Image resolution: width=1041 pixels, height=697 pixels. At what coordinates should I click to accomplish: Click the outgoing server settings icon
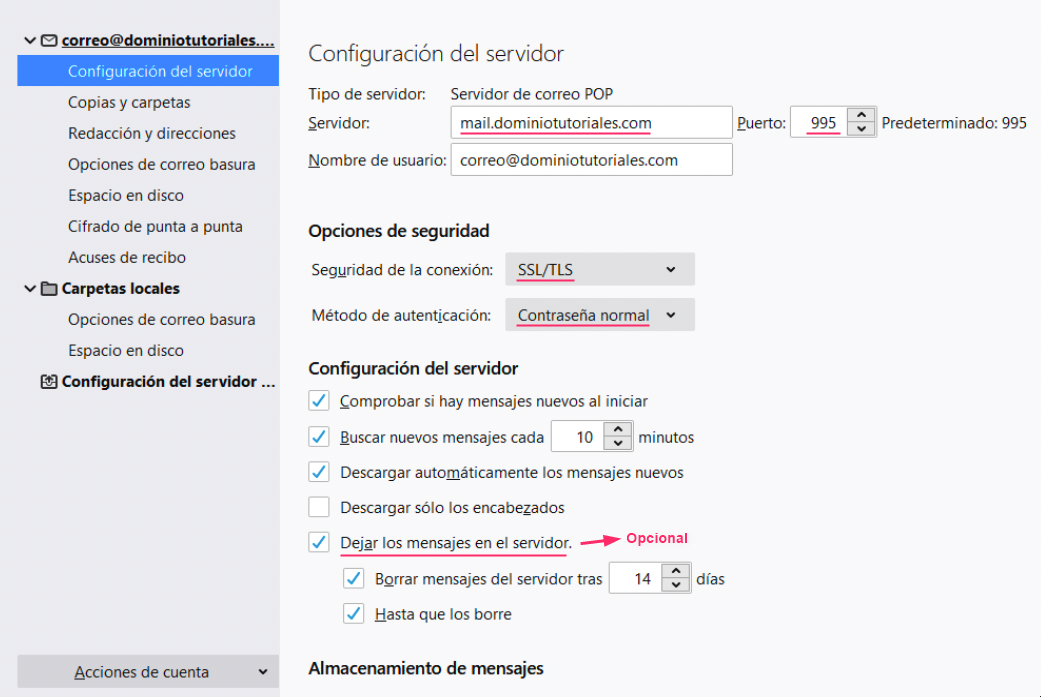49,382
